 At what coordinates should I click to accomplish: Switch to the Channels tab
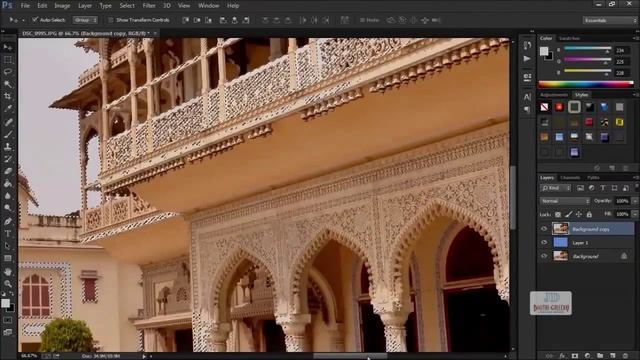(x=570, y=178)
